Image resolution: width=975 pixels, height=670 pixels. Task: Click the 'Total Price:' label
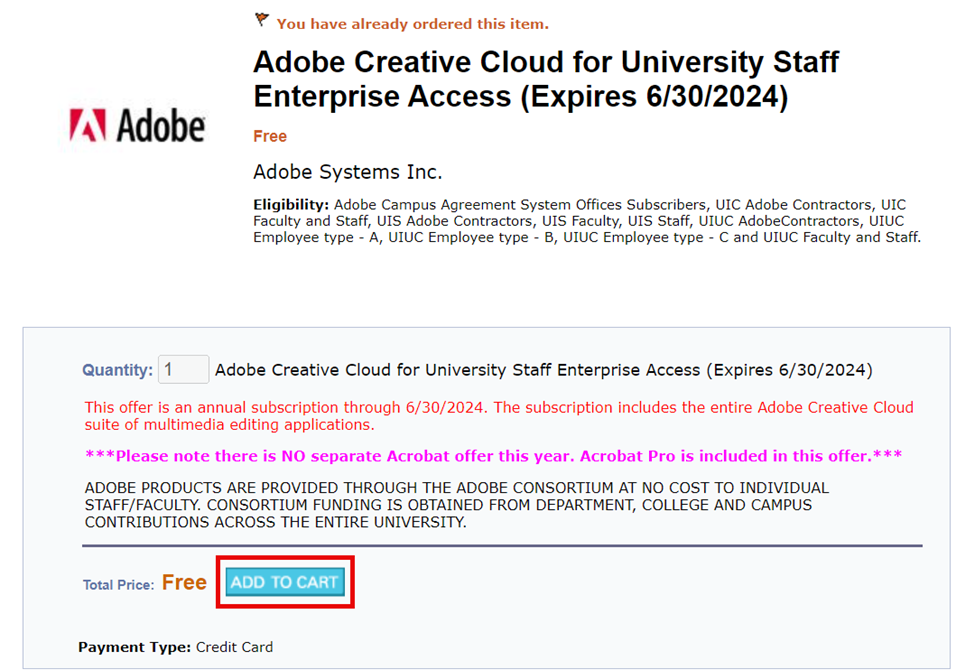[119, 585]
